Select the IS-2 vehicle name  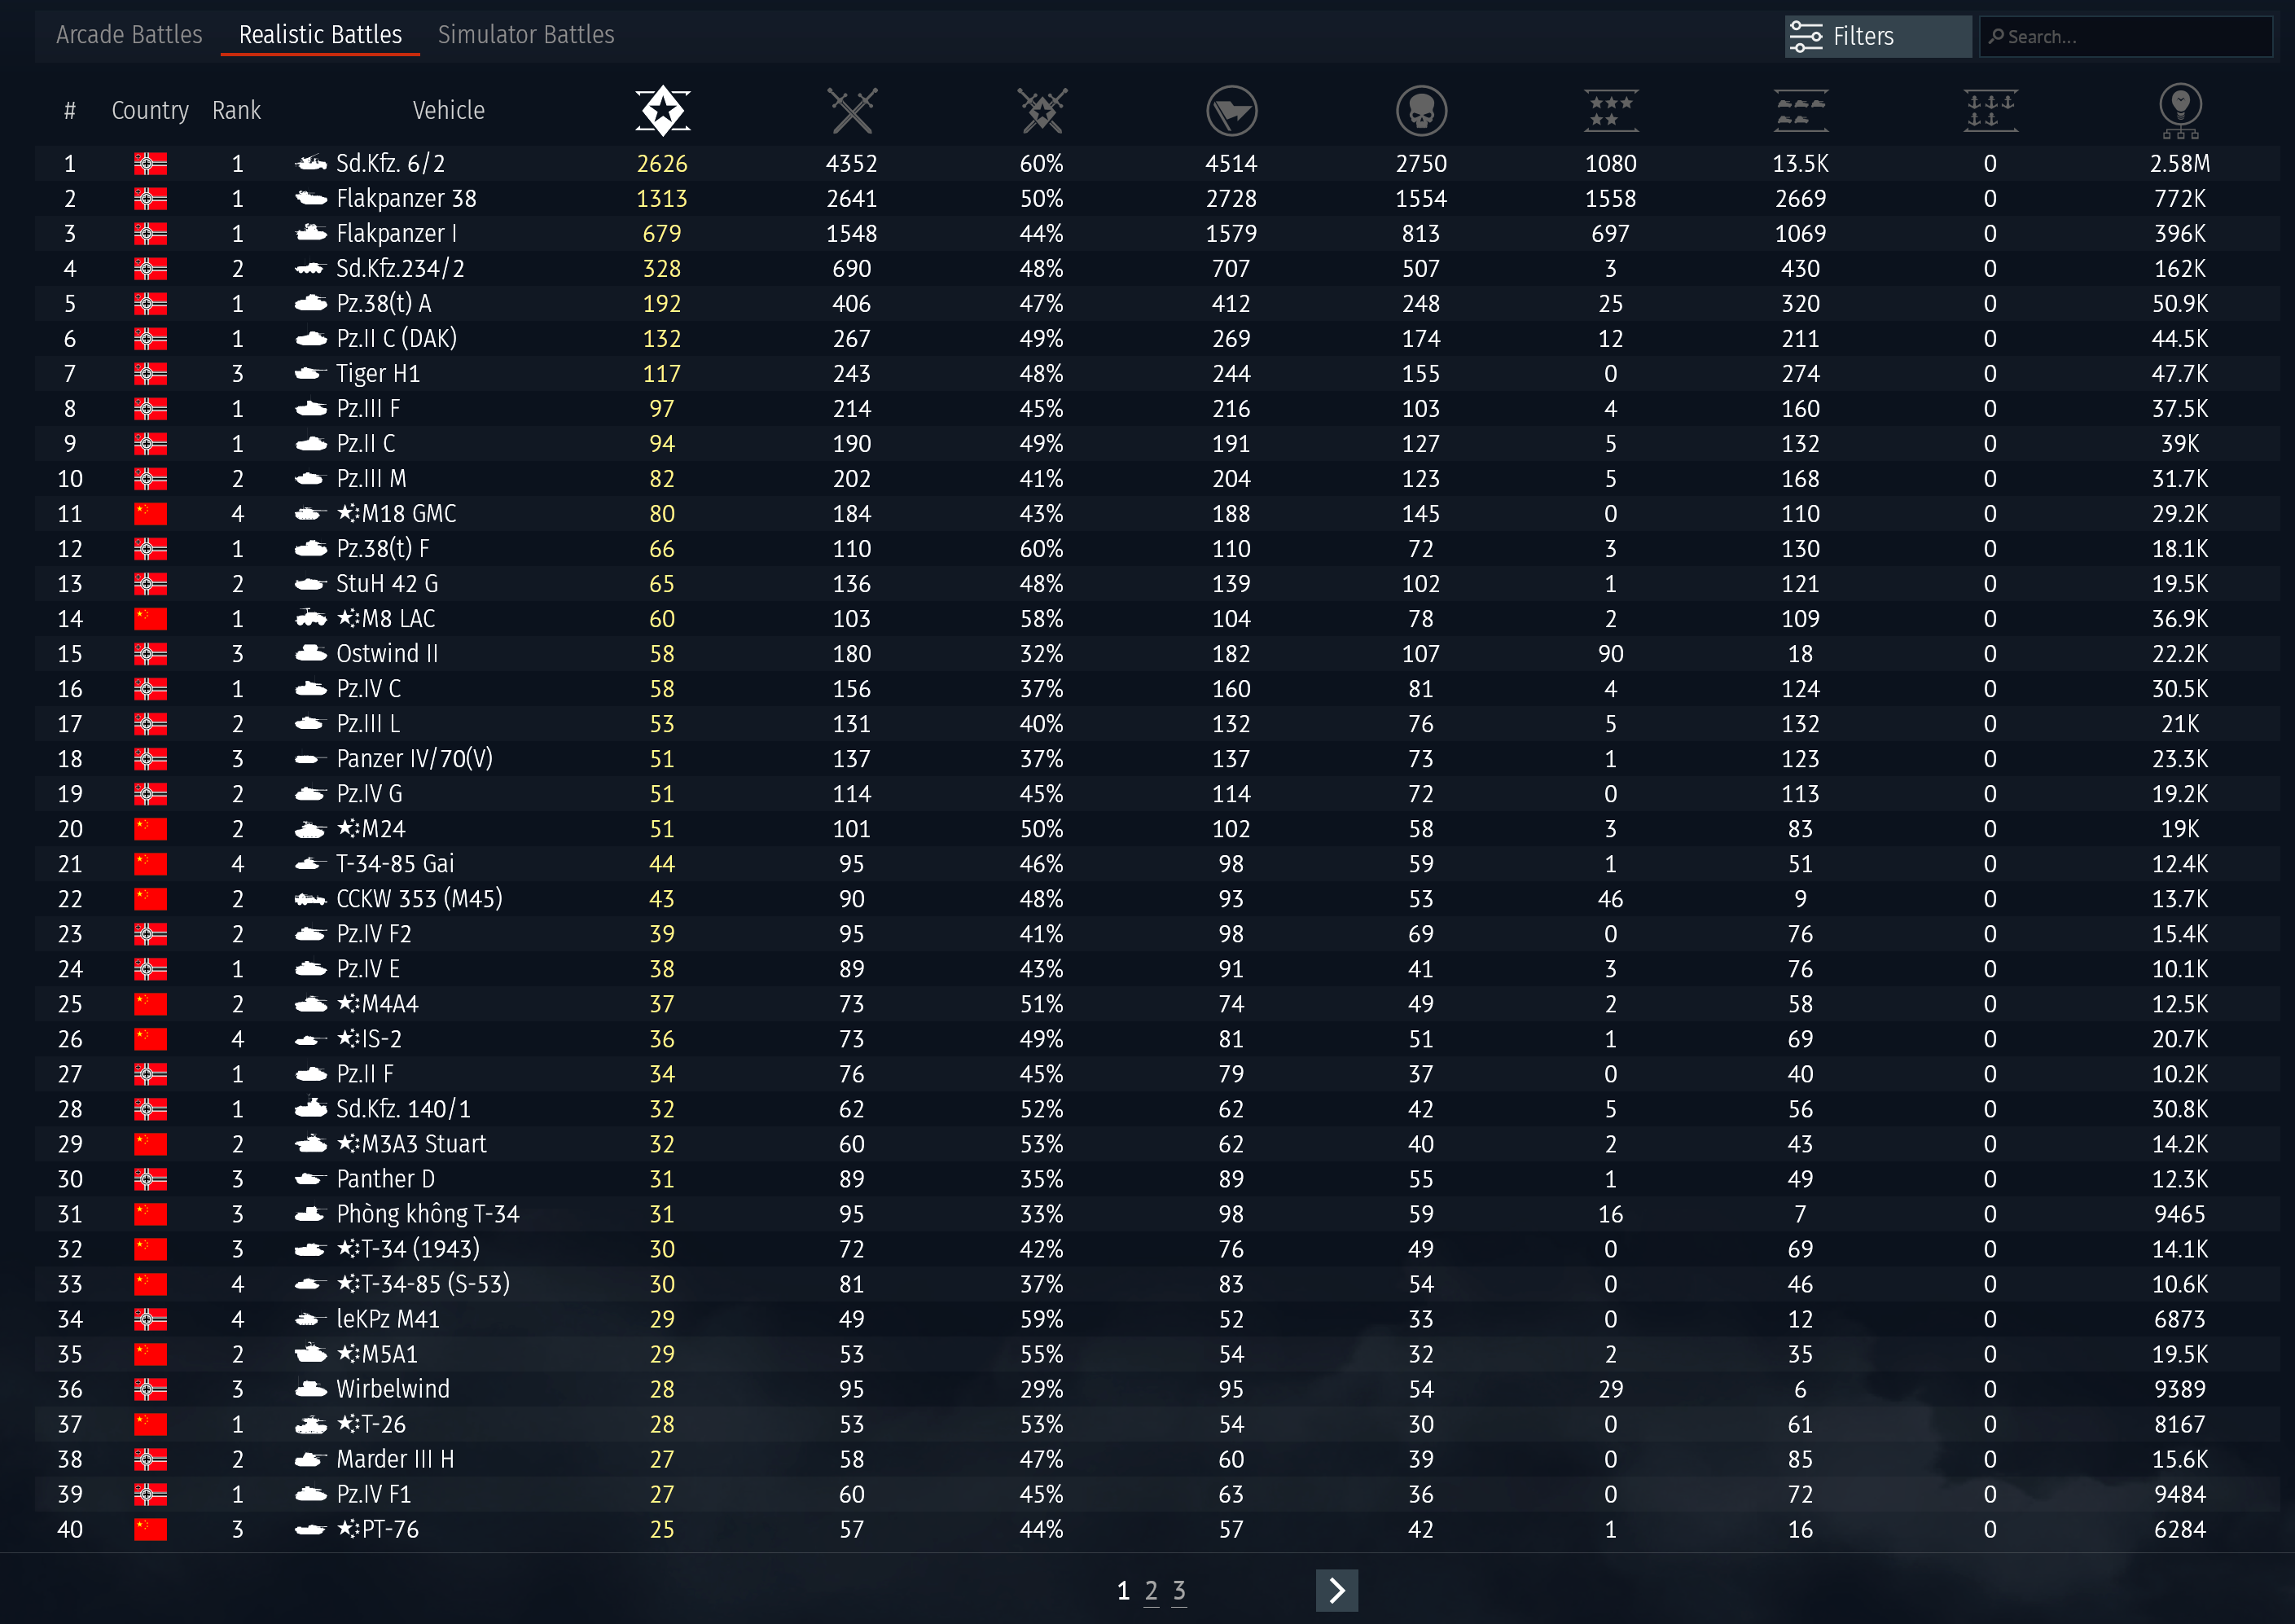click(369, 1039)
